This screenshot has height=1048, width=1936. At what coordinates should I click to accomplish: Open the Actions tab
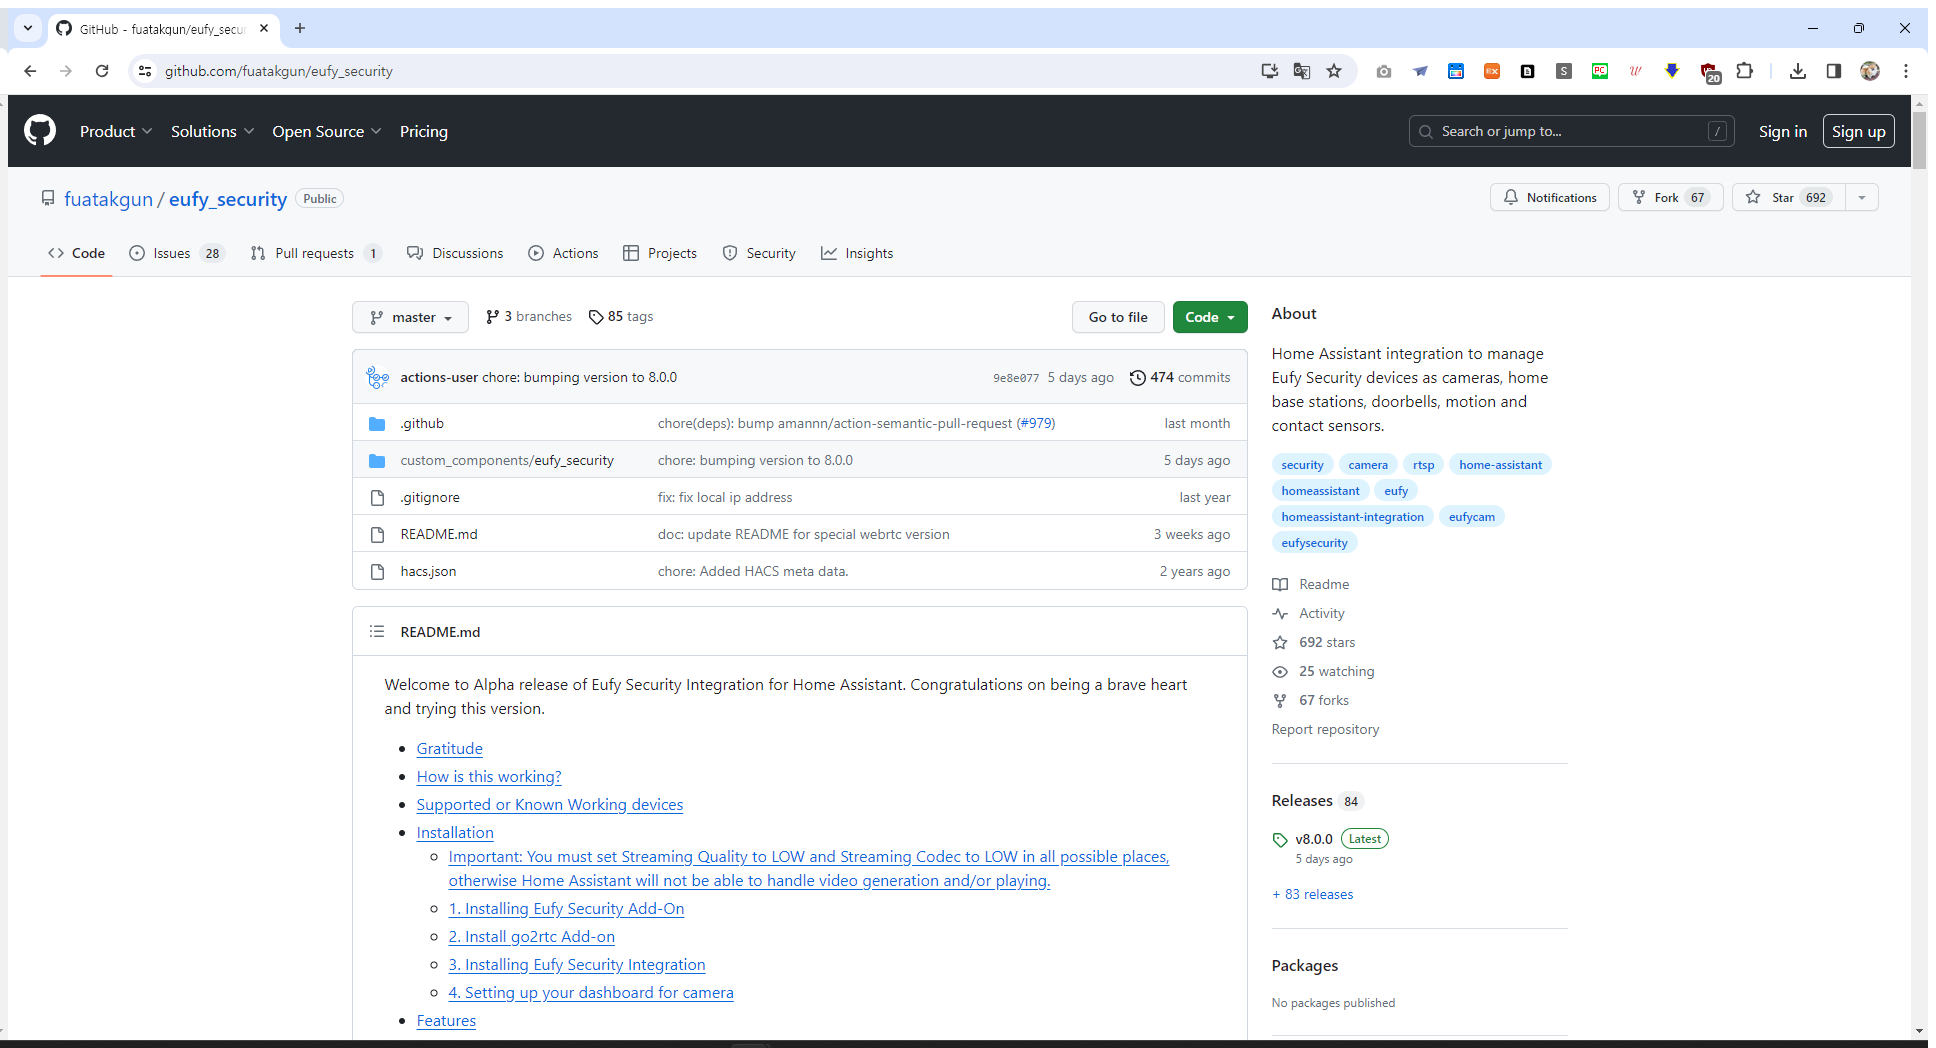pos(563,253)
